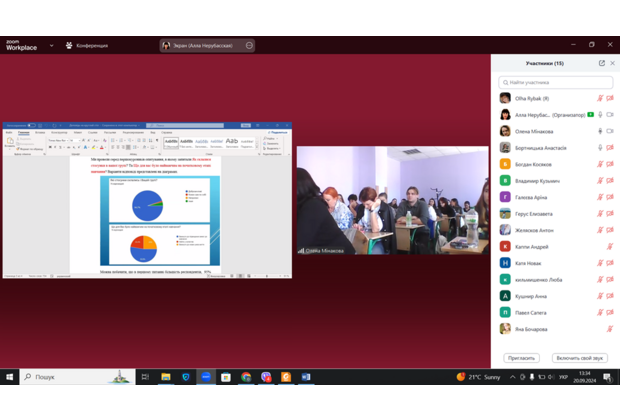Adjust the zoom slider in Word status bar
The image size is (620, 420).
pos(267,276)
